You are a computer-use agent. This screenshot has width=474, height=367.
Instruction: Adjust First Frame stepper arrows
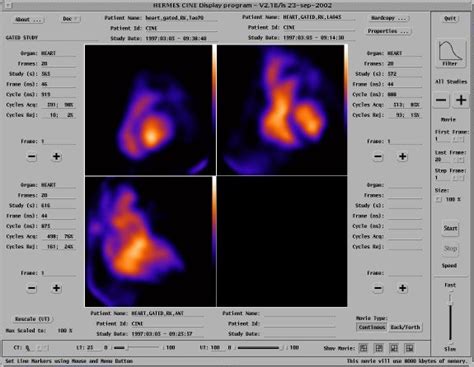click(458, 139)
